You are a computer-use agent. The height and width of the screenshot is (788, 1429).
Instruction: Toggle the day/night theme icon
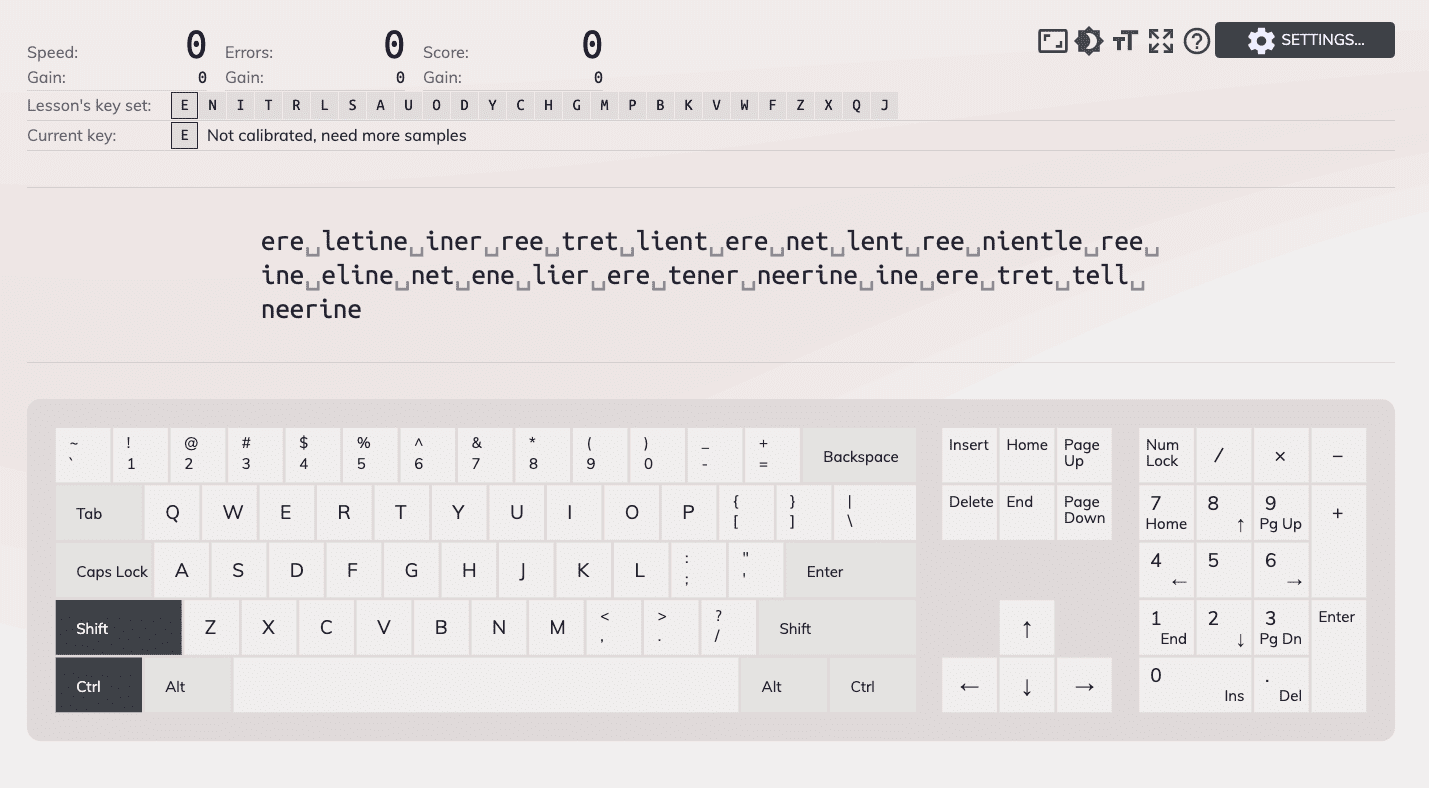1088,41
